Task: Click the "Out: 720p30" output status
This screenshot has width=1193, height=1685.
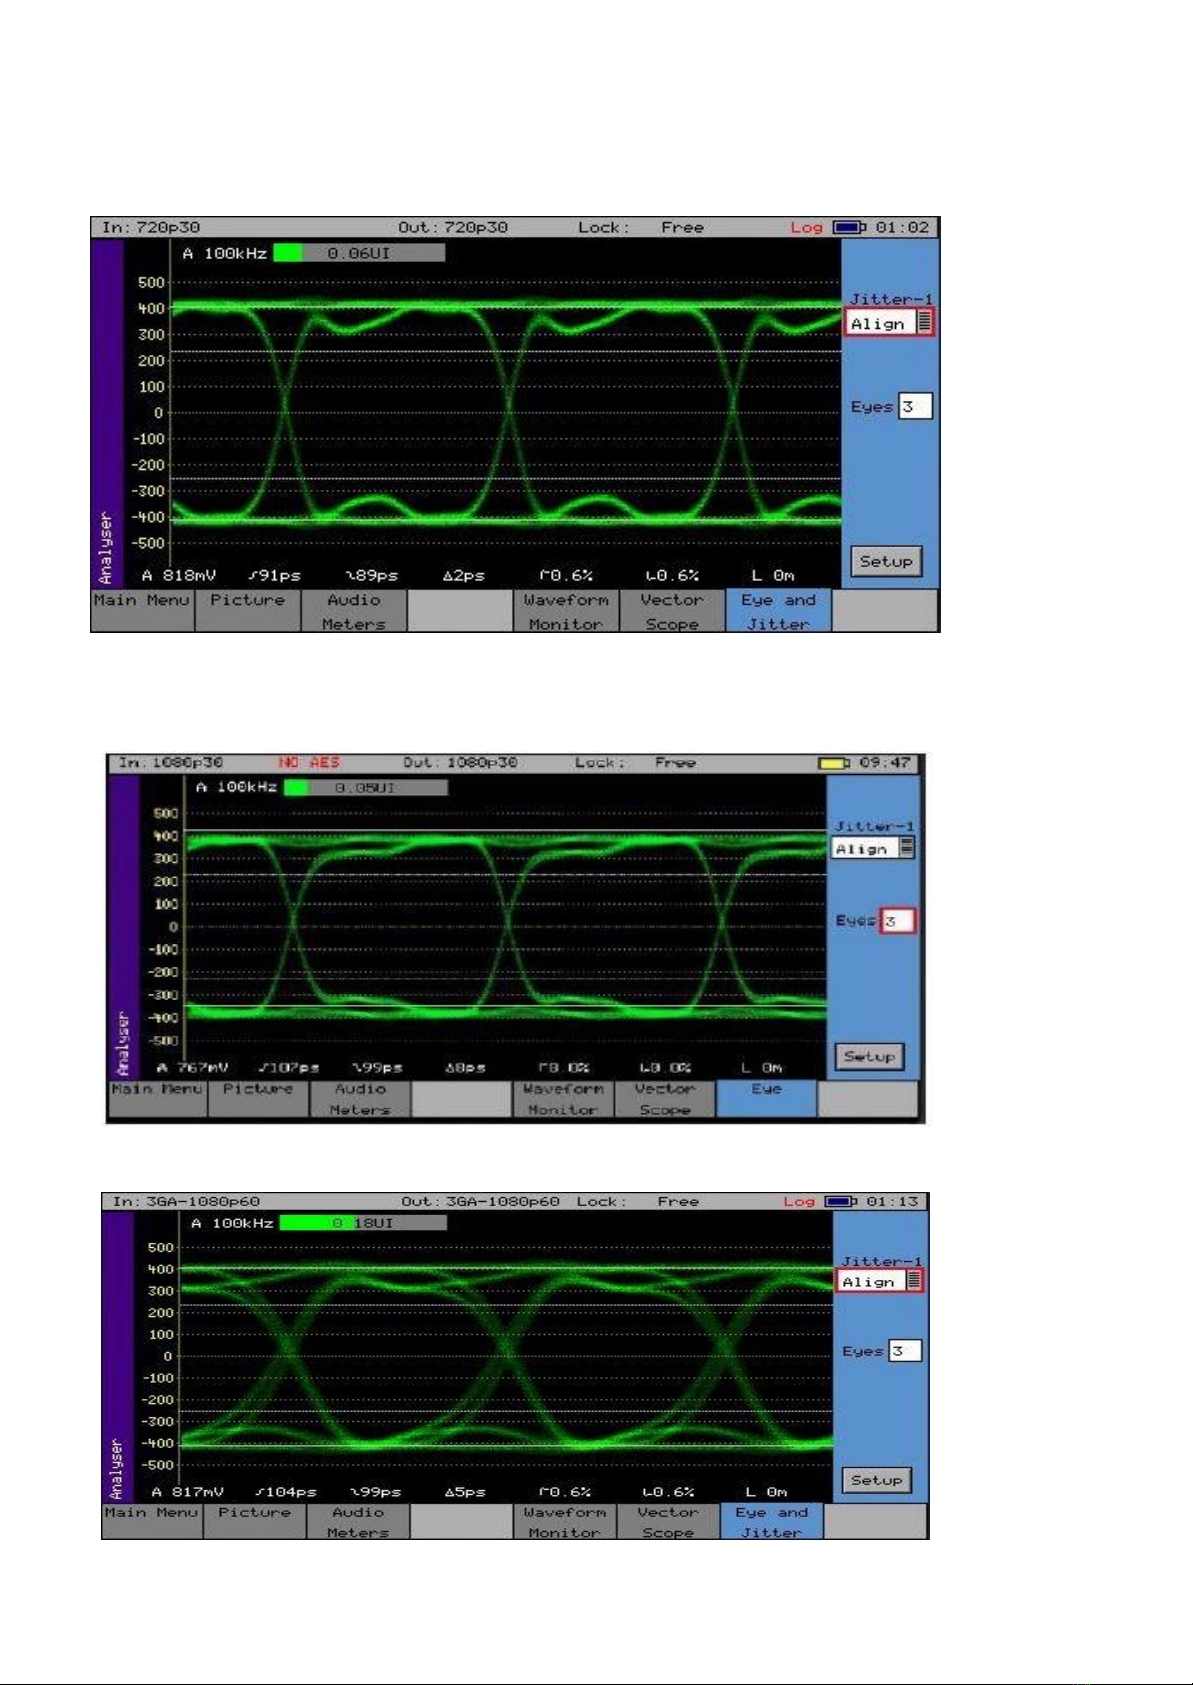Action: pyautogui.click(x=453, y=227)
